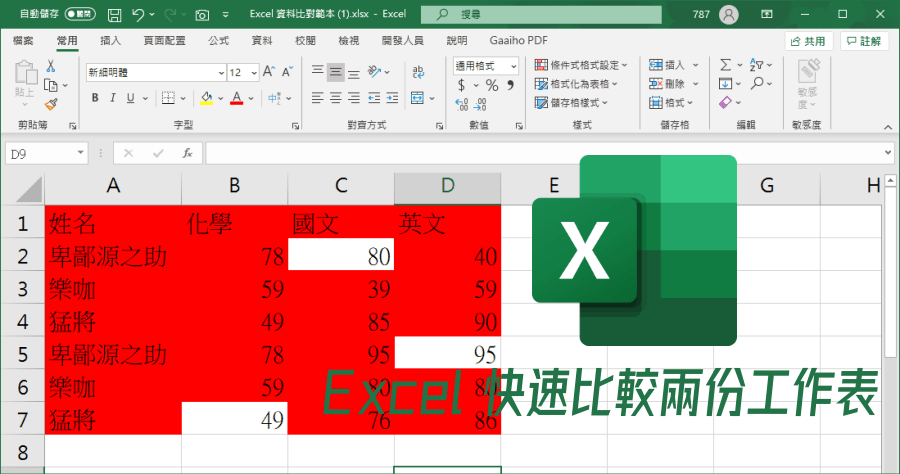Toggle Italic formatting
The height and width of the screenshot is (474, 900).
[112, 98]
